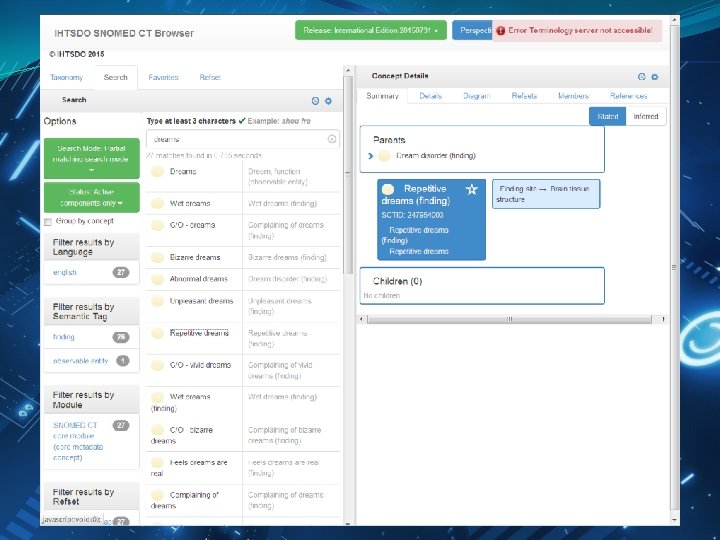Screen dimensions: 720x540
Task: Click the circle icon beside Dream disorder parent
Action: pos(384,156)
